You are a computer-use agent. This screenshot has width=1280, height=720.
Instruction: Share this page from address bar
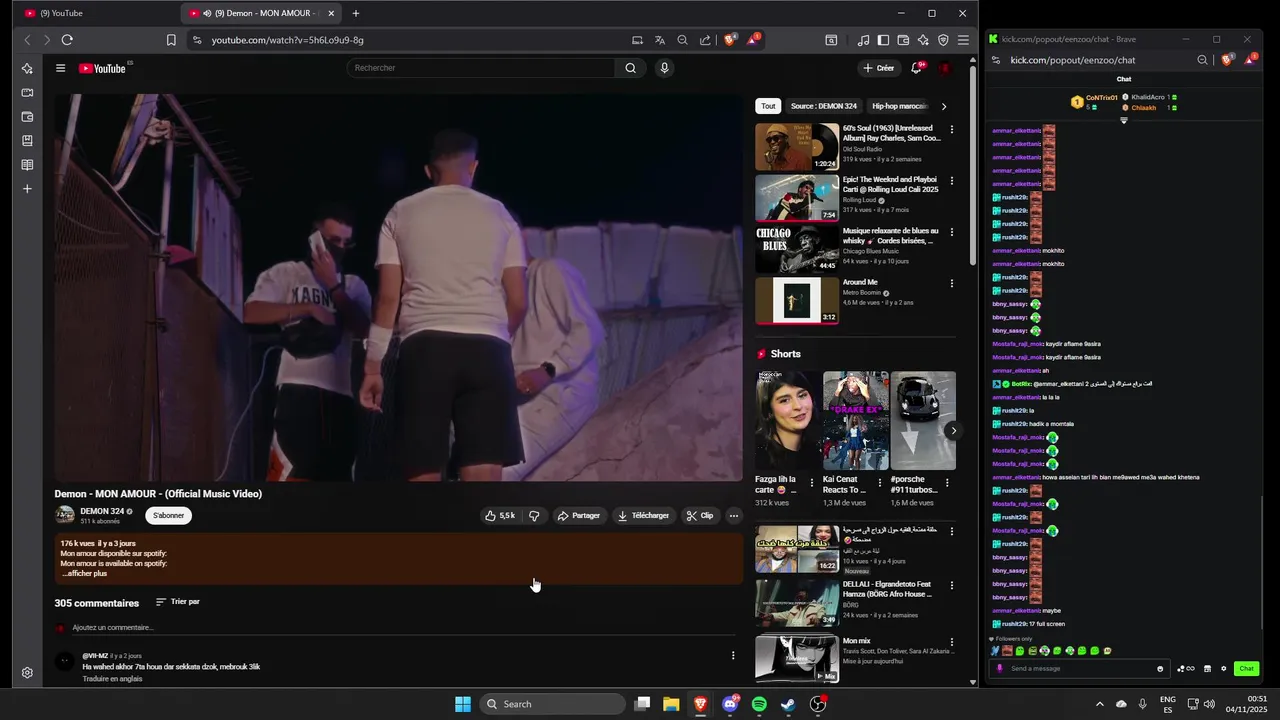(705, 40)
